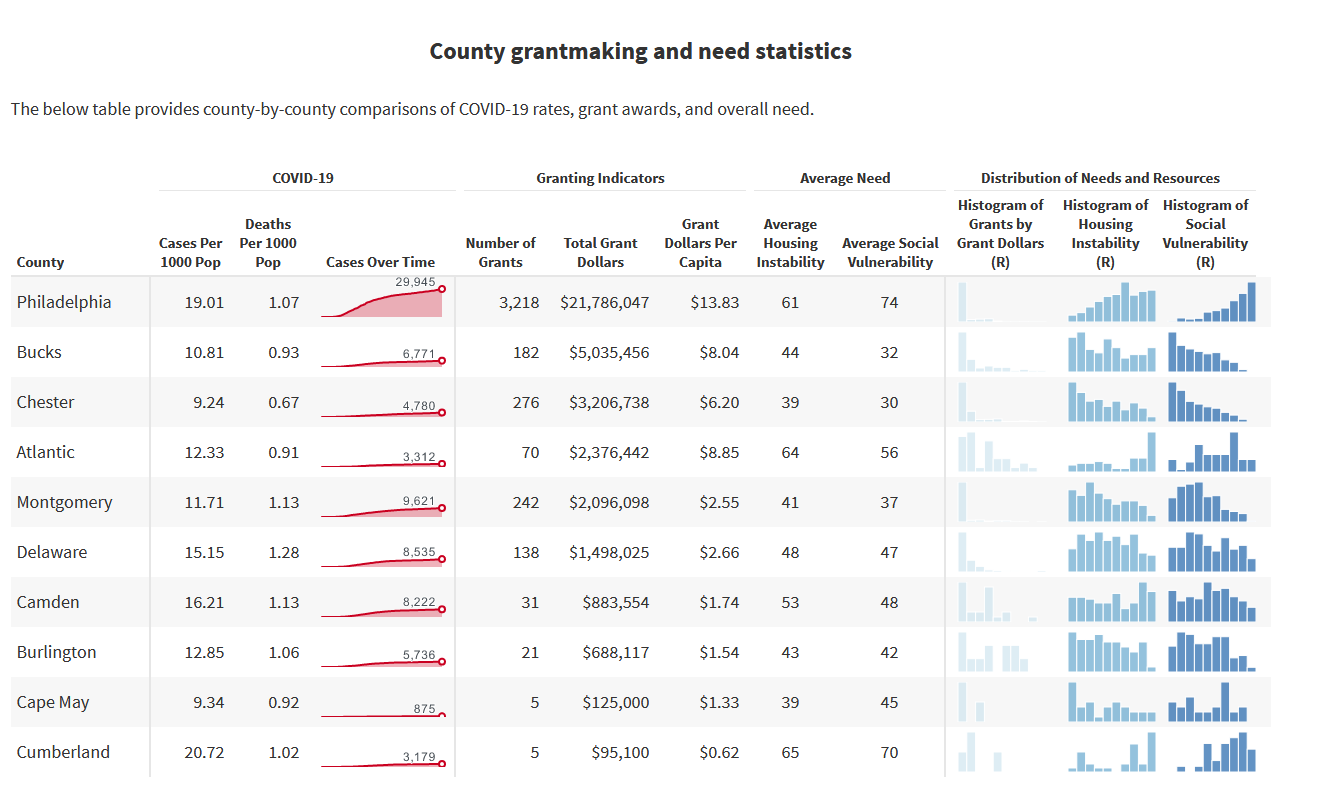Select the Burlington county name
Image resolution: width=1326 pixels, height=786 pixels.
56,652
